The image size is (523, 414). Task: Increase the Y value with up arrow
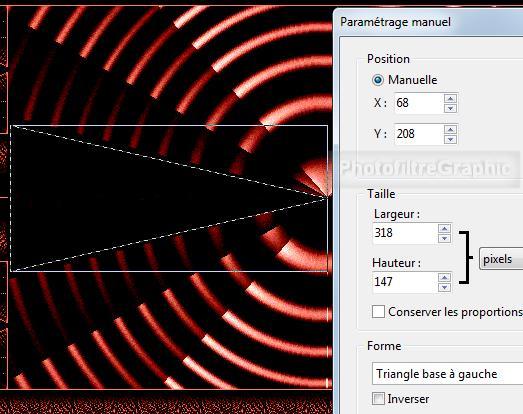pyautogui.click(x=450, y=129)
